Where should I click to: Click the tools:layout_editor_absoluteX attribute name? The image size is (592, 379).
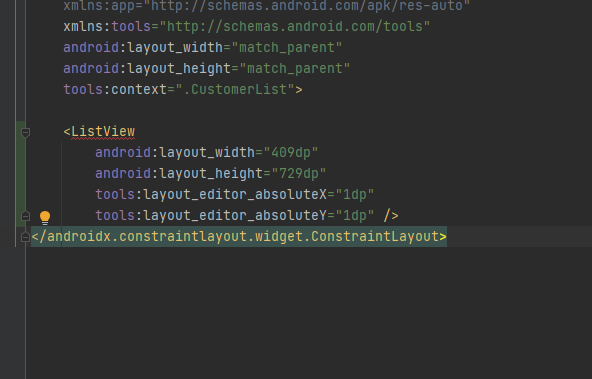point(211,195)
